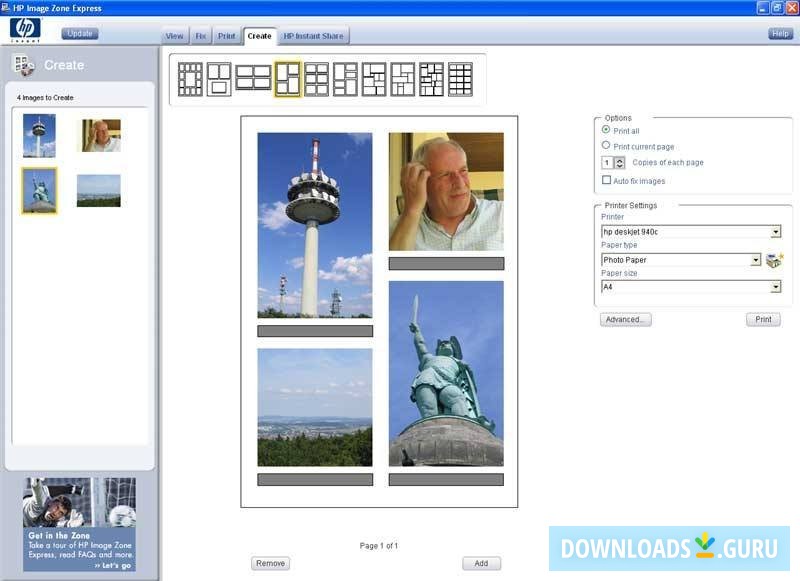Click the HP logo in the top-left corner
The image size is (800, 581).
coord(22,29)
